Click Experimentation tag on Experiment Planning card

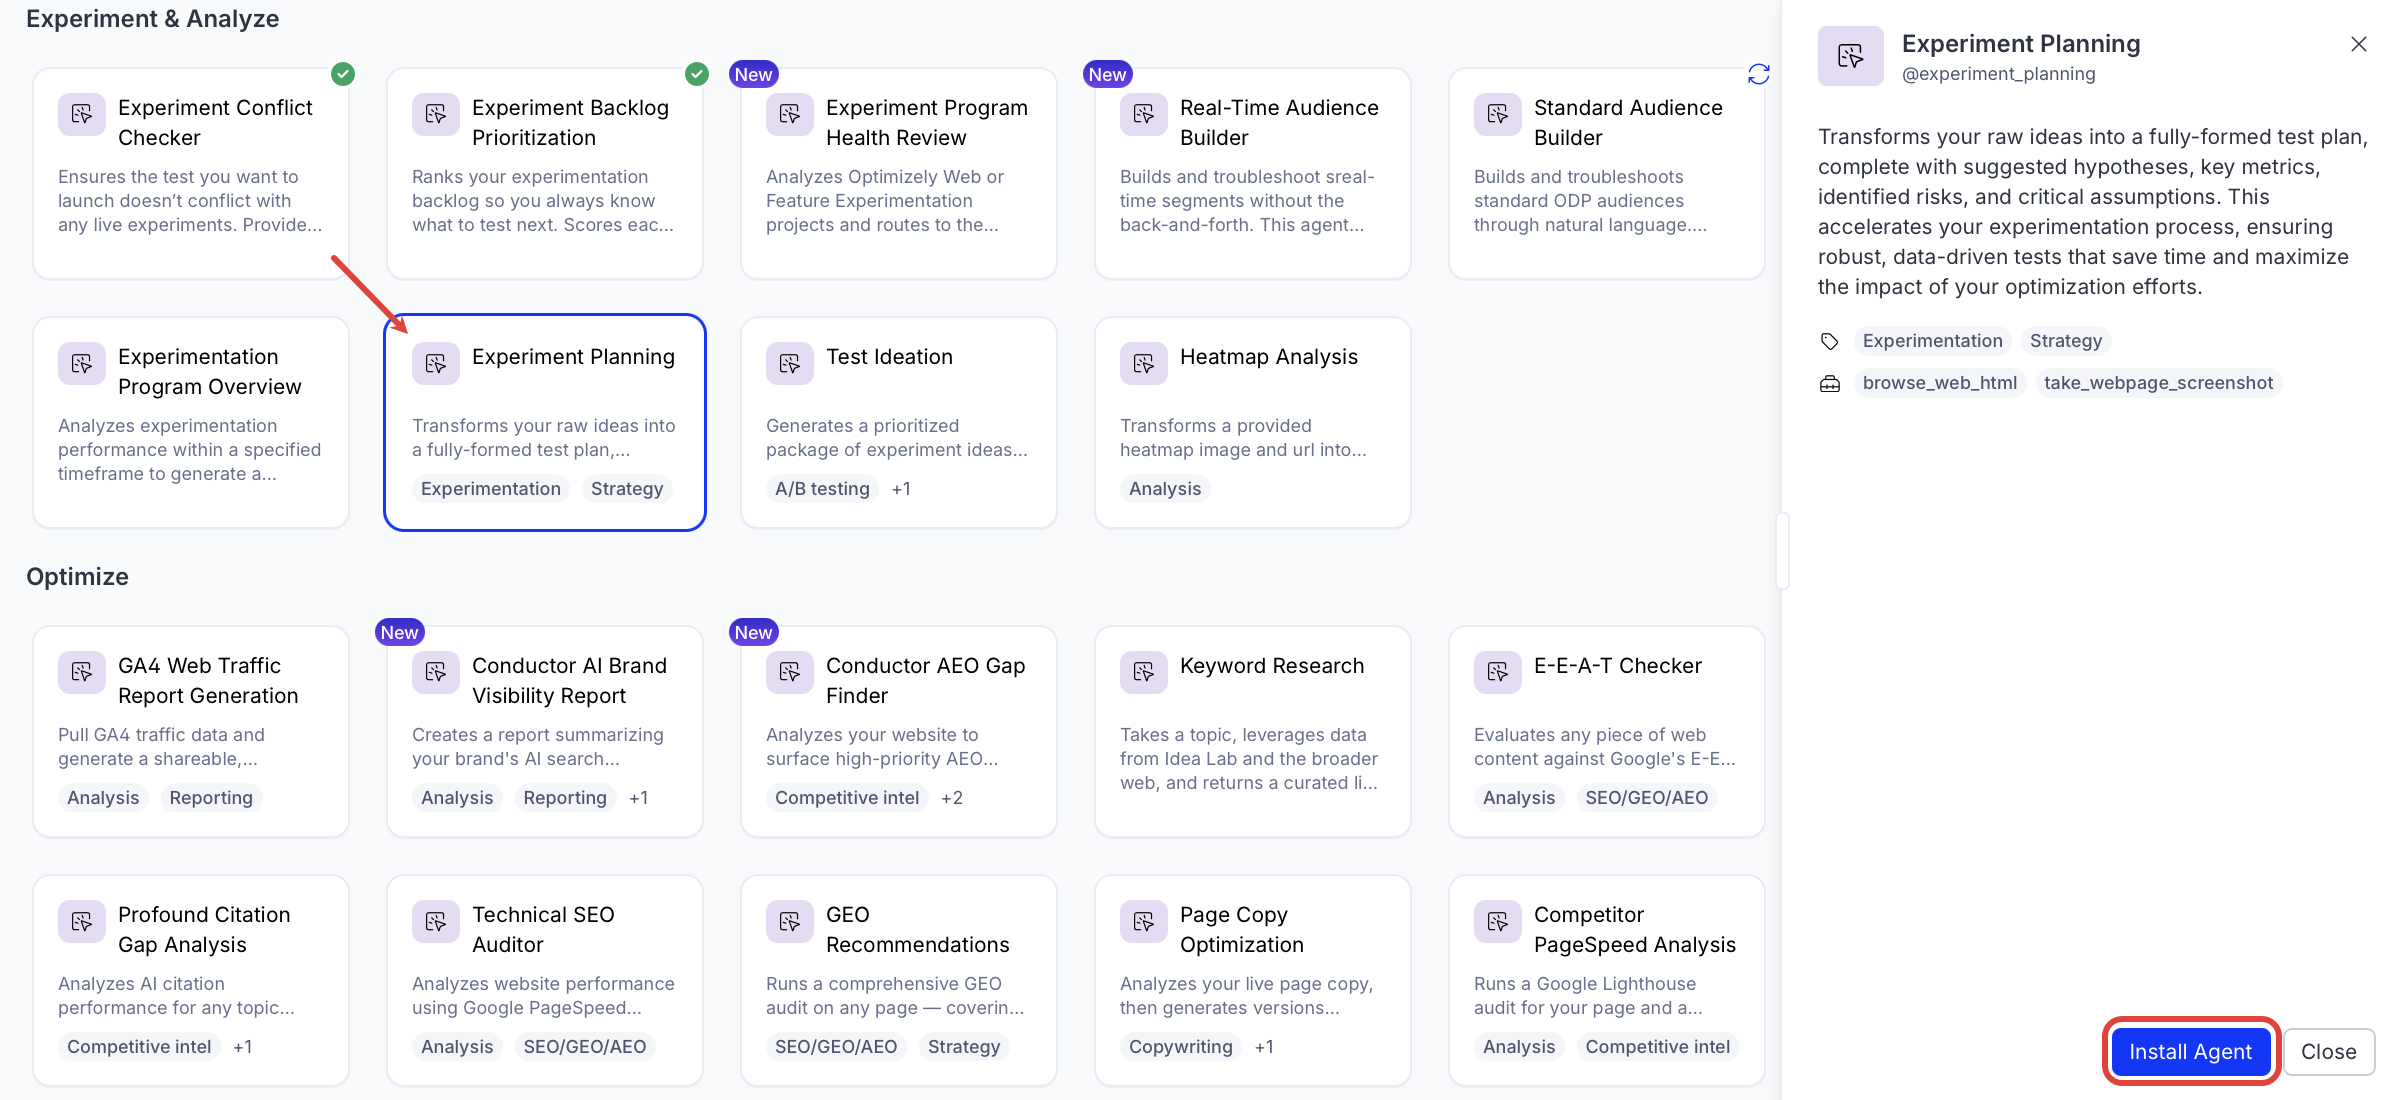point(491,489)
